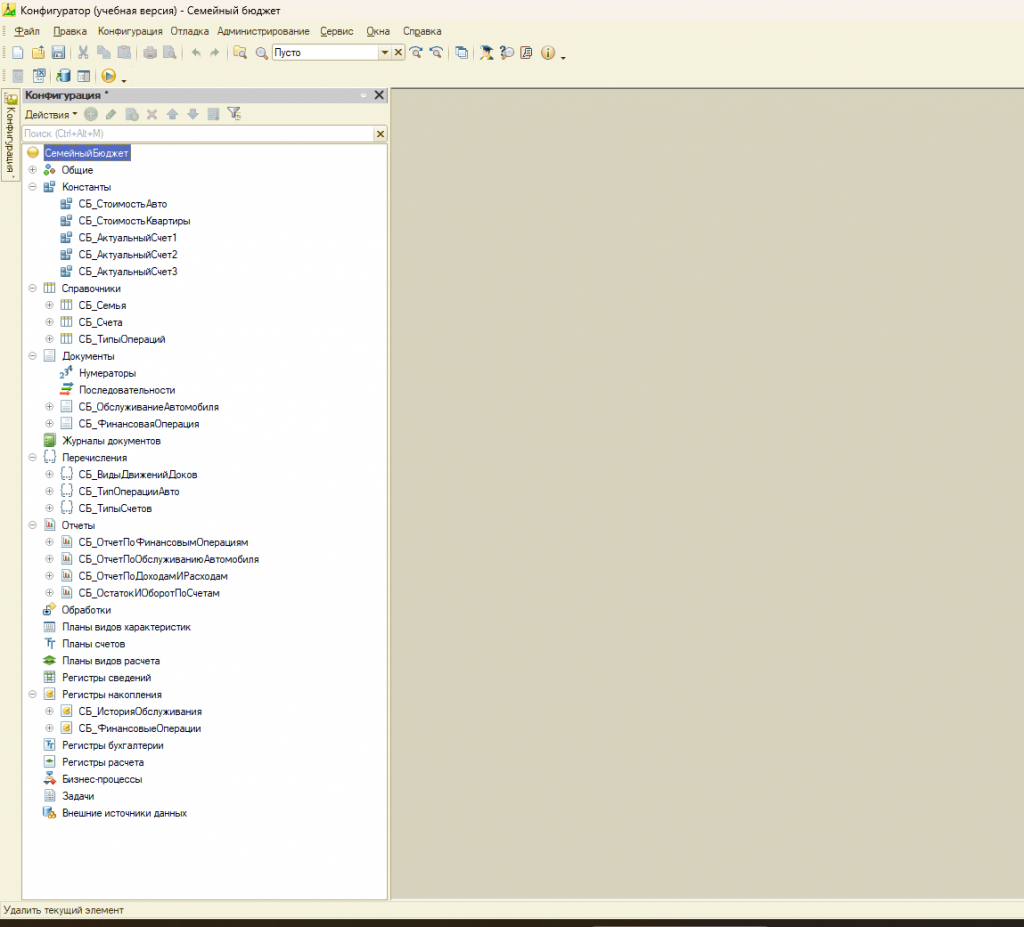The height and width of the screenshot is (927, 1024).
Task: Click the Close configuration icon on the second toolbar
Action: (x=39, y=76)
